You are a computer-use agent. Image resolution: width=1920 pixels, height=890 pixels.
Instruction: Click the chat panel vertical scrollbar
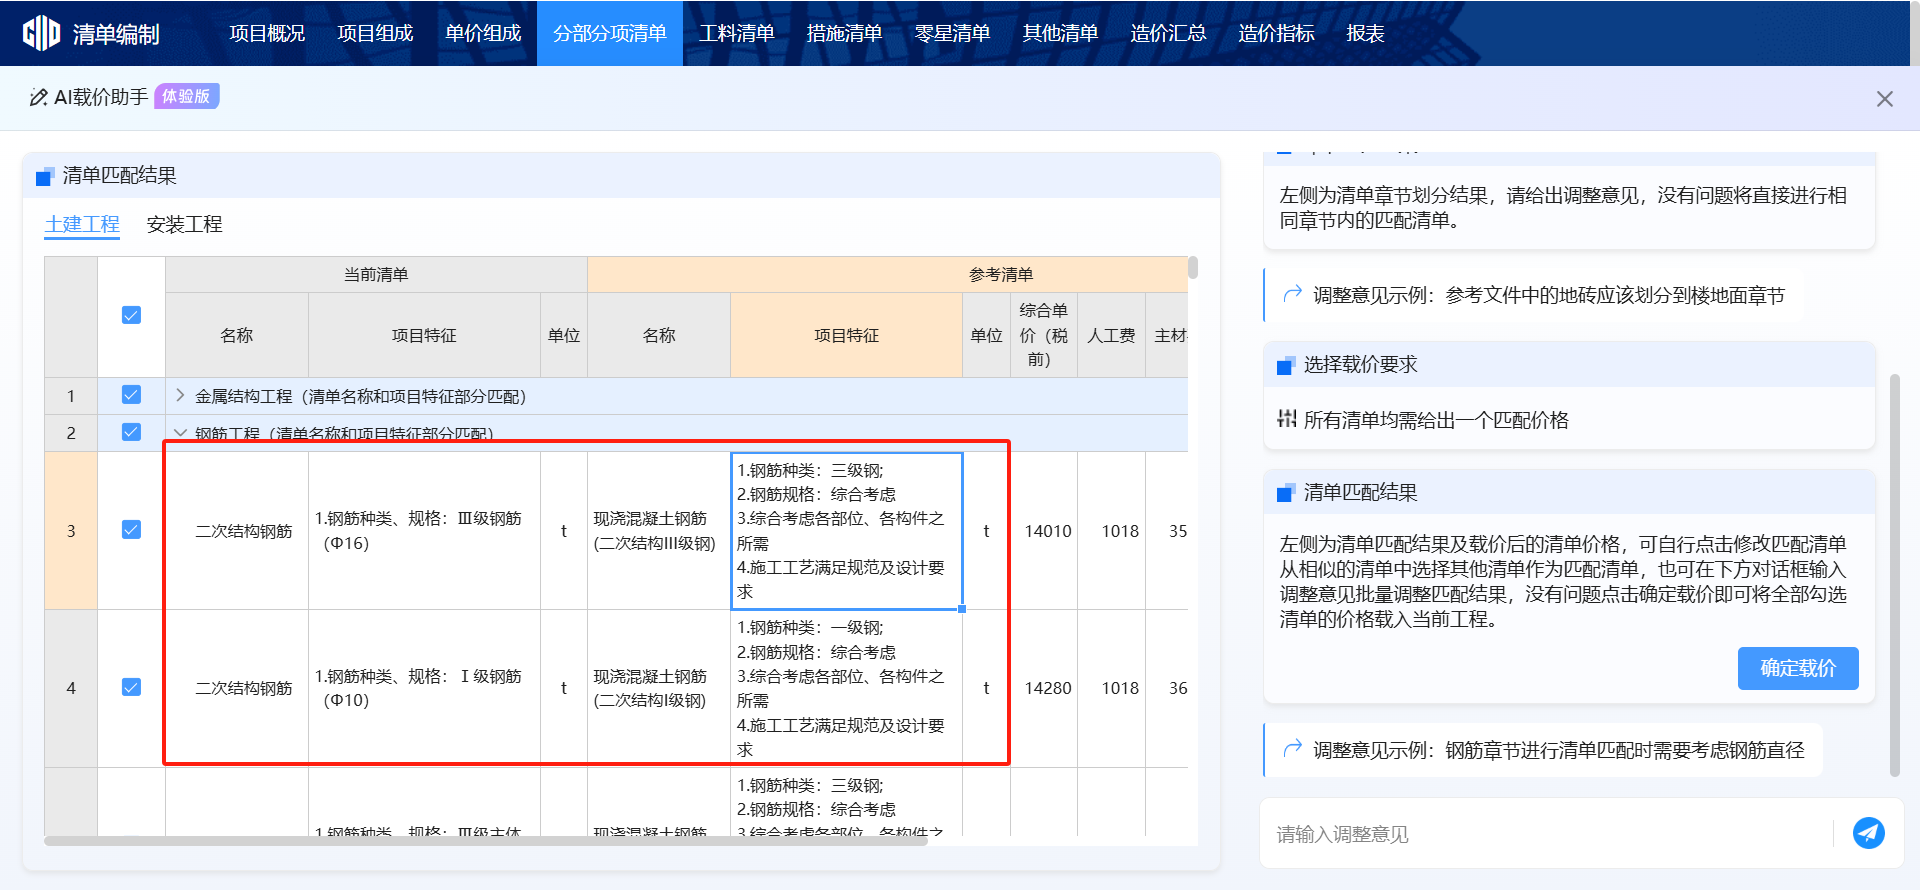pyautogui.click(x=1895, y=575)
